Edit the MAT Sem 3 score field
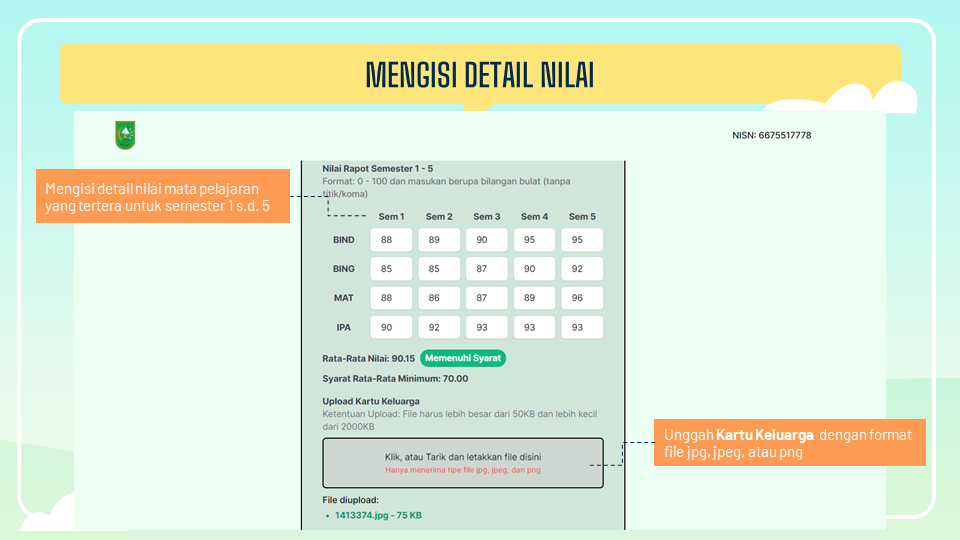 pos(487,298)
